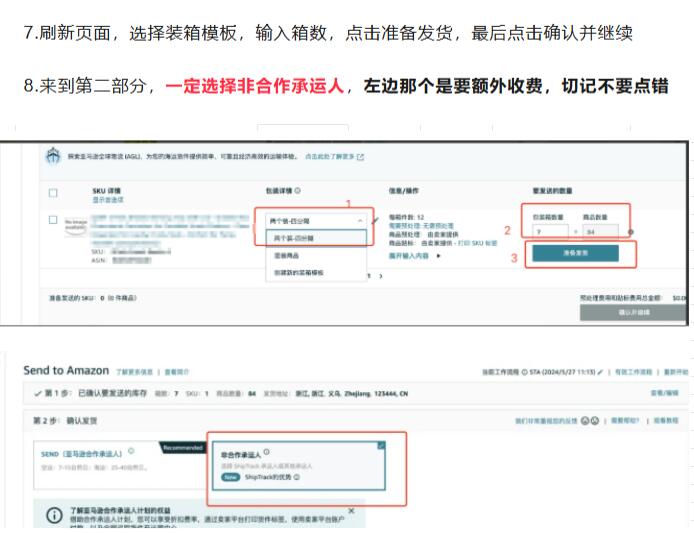Open the packing template dropdown

pos(316,220)
